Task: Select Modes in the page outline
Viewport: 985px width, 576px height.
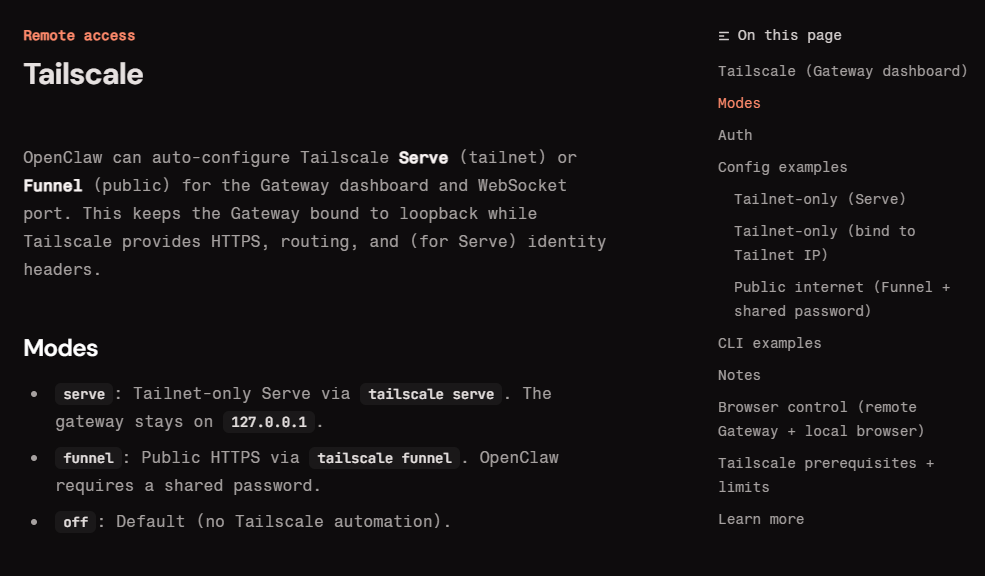Action: pos(739,103)
